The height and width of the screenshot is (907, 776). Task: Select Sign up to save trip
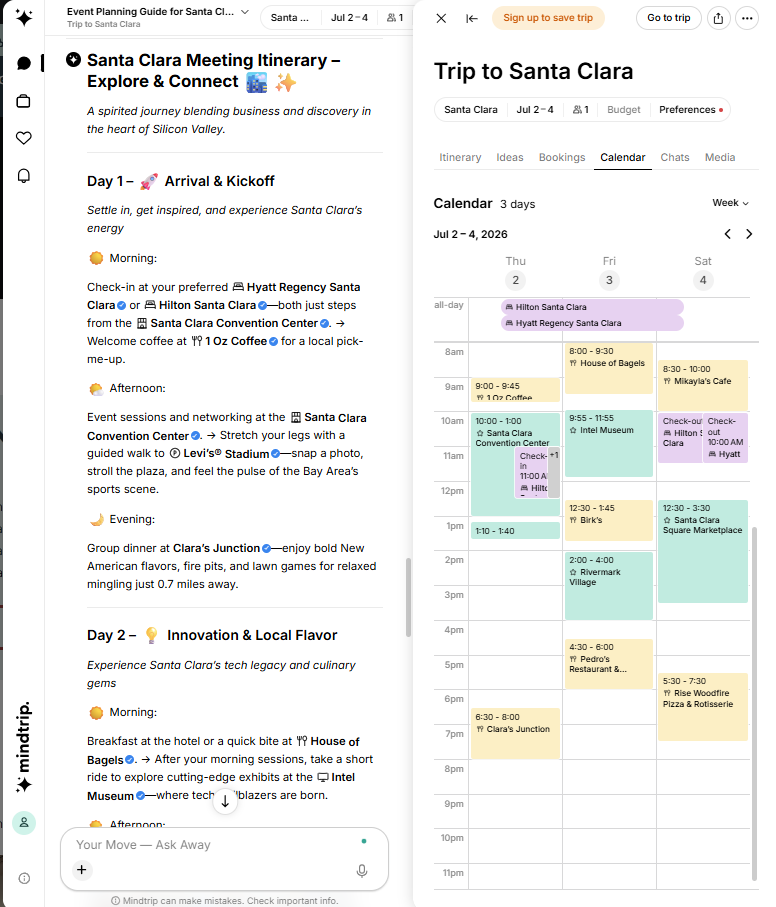pyautogui.click(x=548, y=18)
